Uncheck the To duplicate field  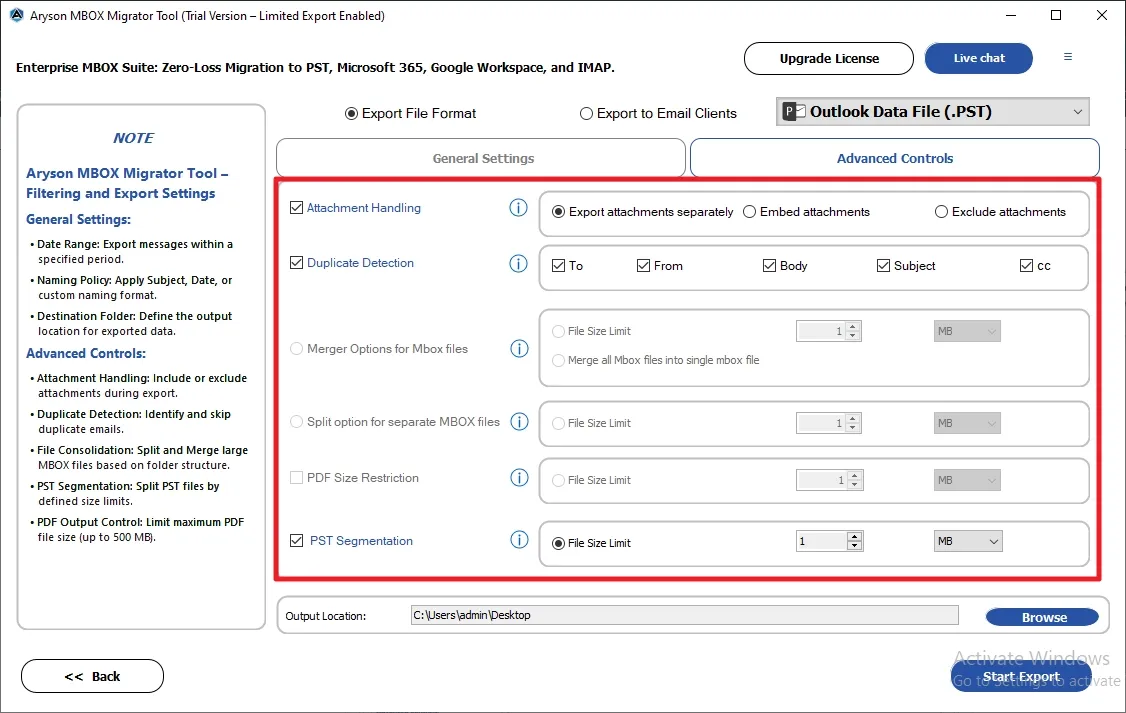tap(558, 266)
